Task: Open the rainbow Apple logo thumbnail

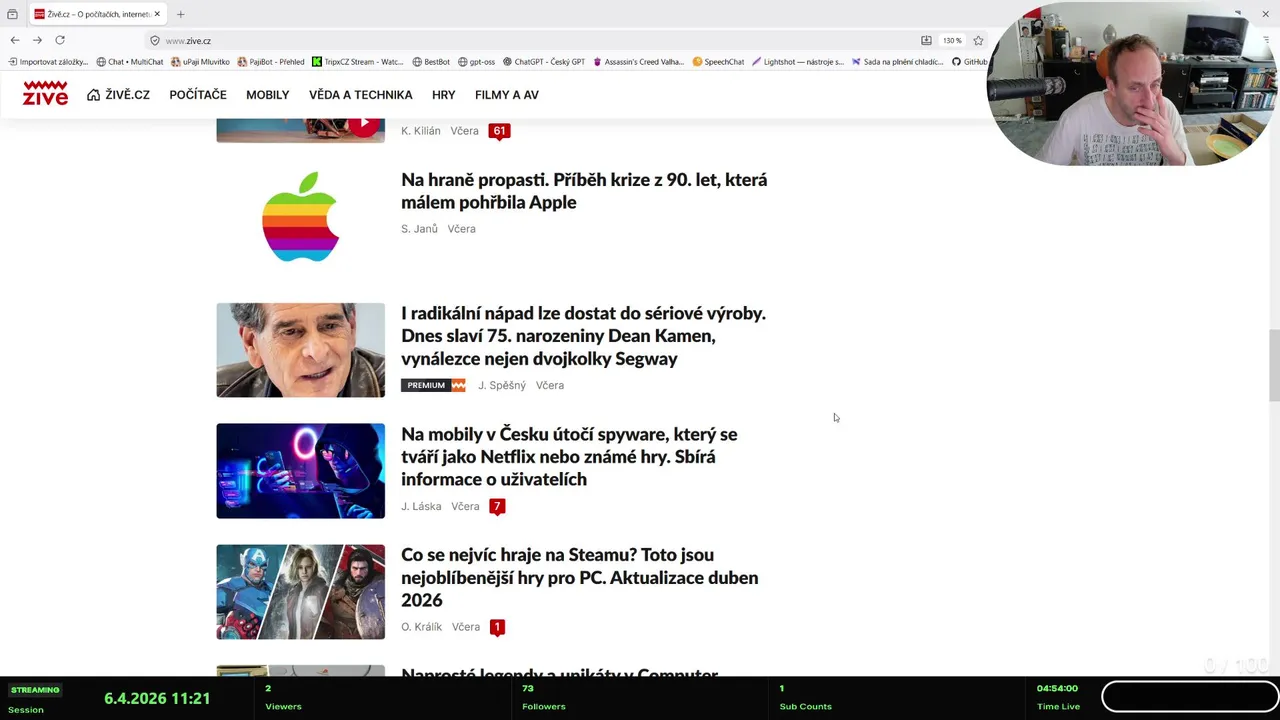Action: tap(300, 216)
